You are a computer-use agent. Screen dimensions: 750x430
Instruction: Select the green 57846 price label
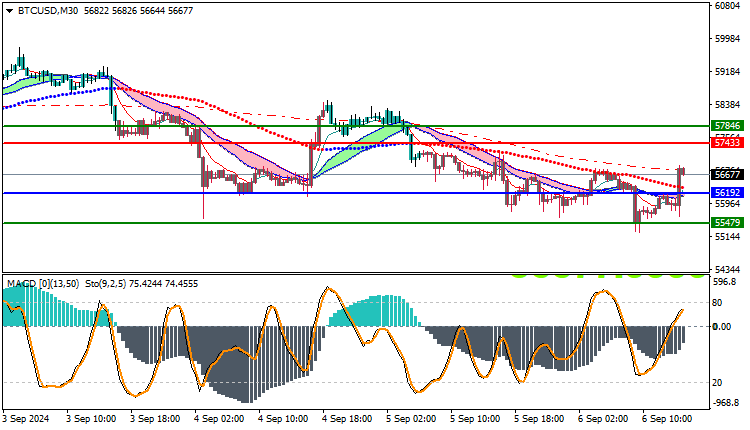pos(728,126)
